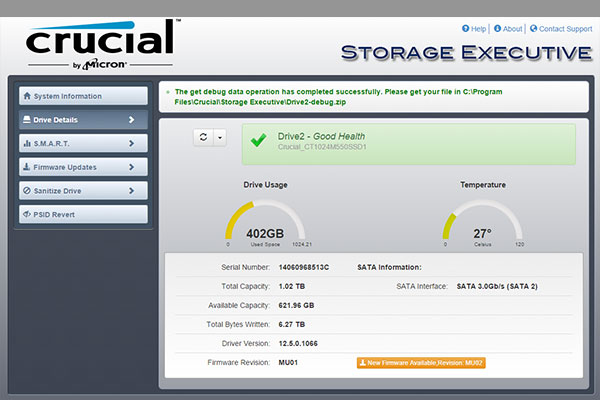
Task: Open the S.M.A.R.T. section
Action: click(83, 144)
